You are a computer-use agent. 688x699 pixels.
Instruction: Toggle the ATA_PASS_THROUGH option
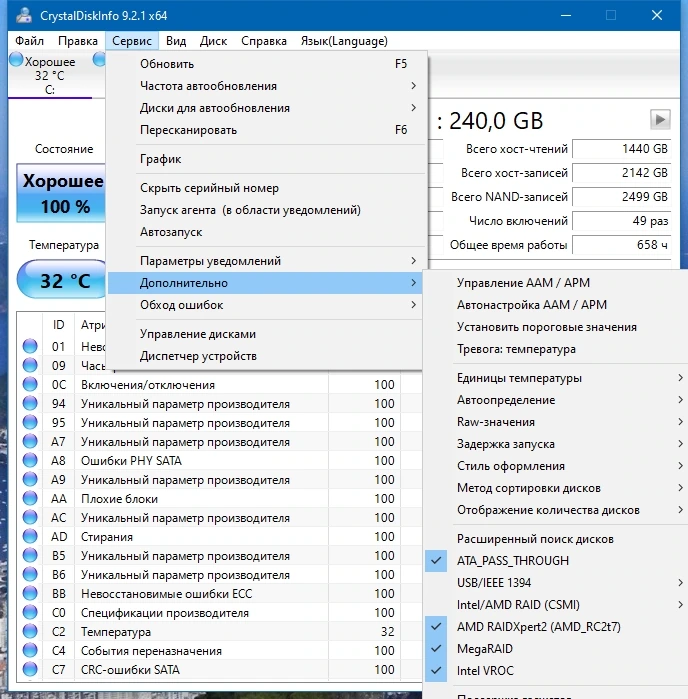click(x=555, y=561)
